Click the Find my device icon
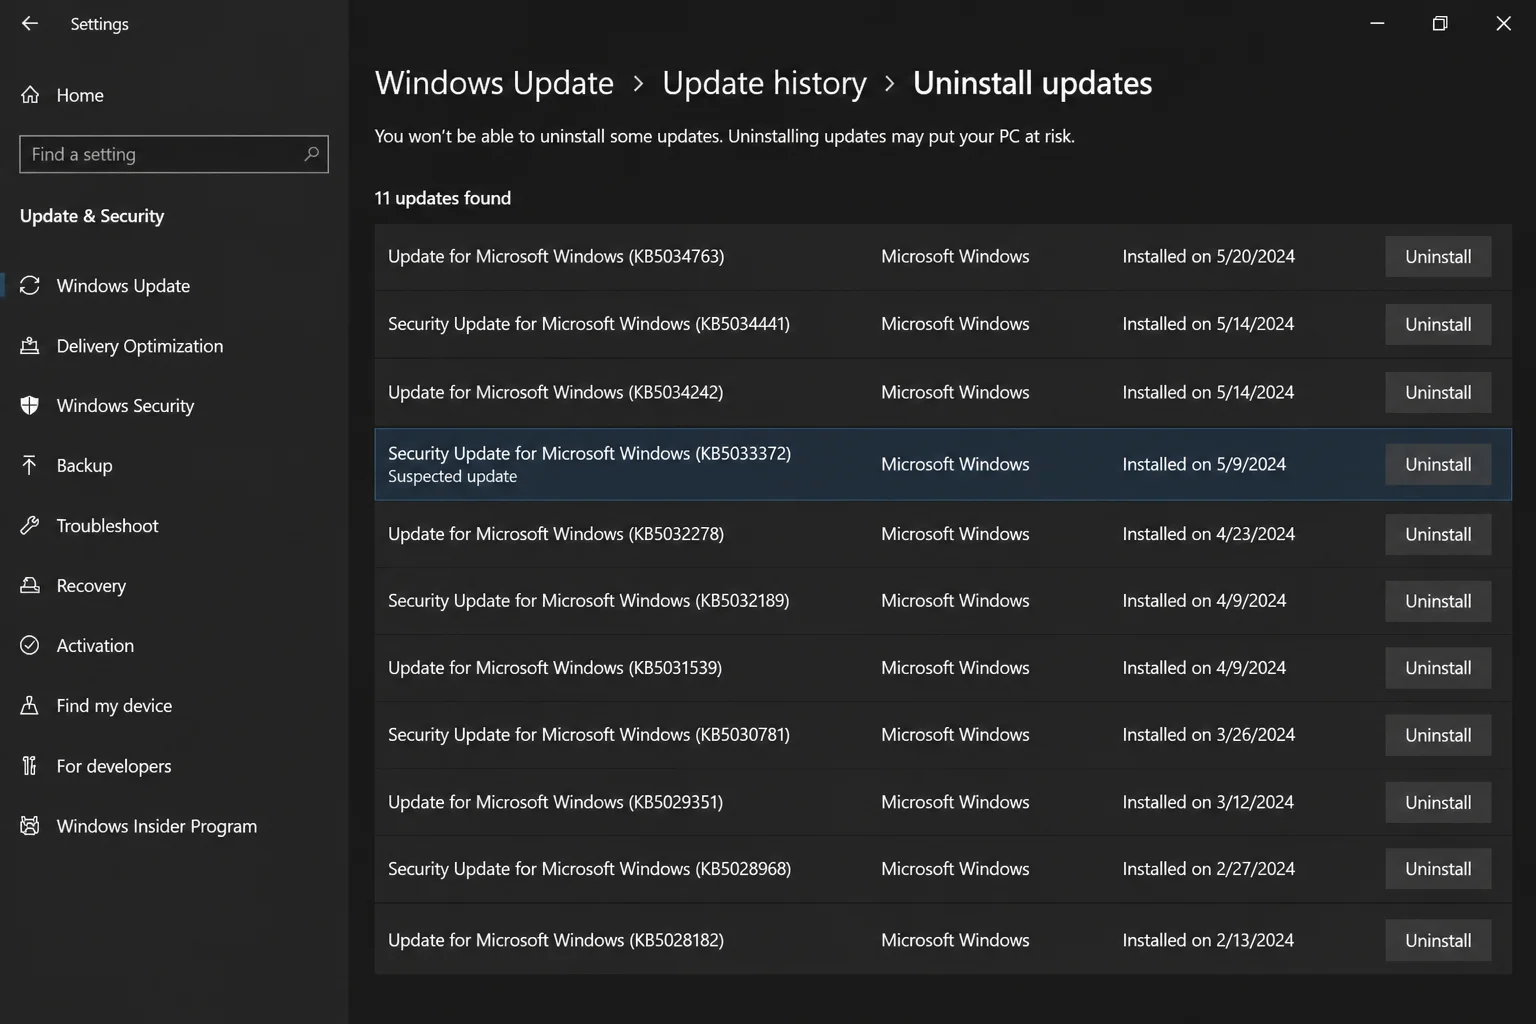Viewport: 1536px width, 1024px height. (x=30, y=706)
